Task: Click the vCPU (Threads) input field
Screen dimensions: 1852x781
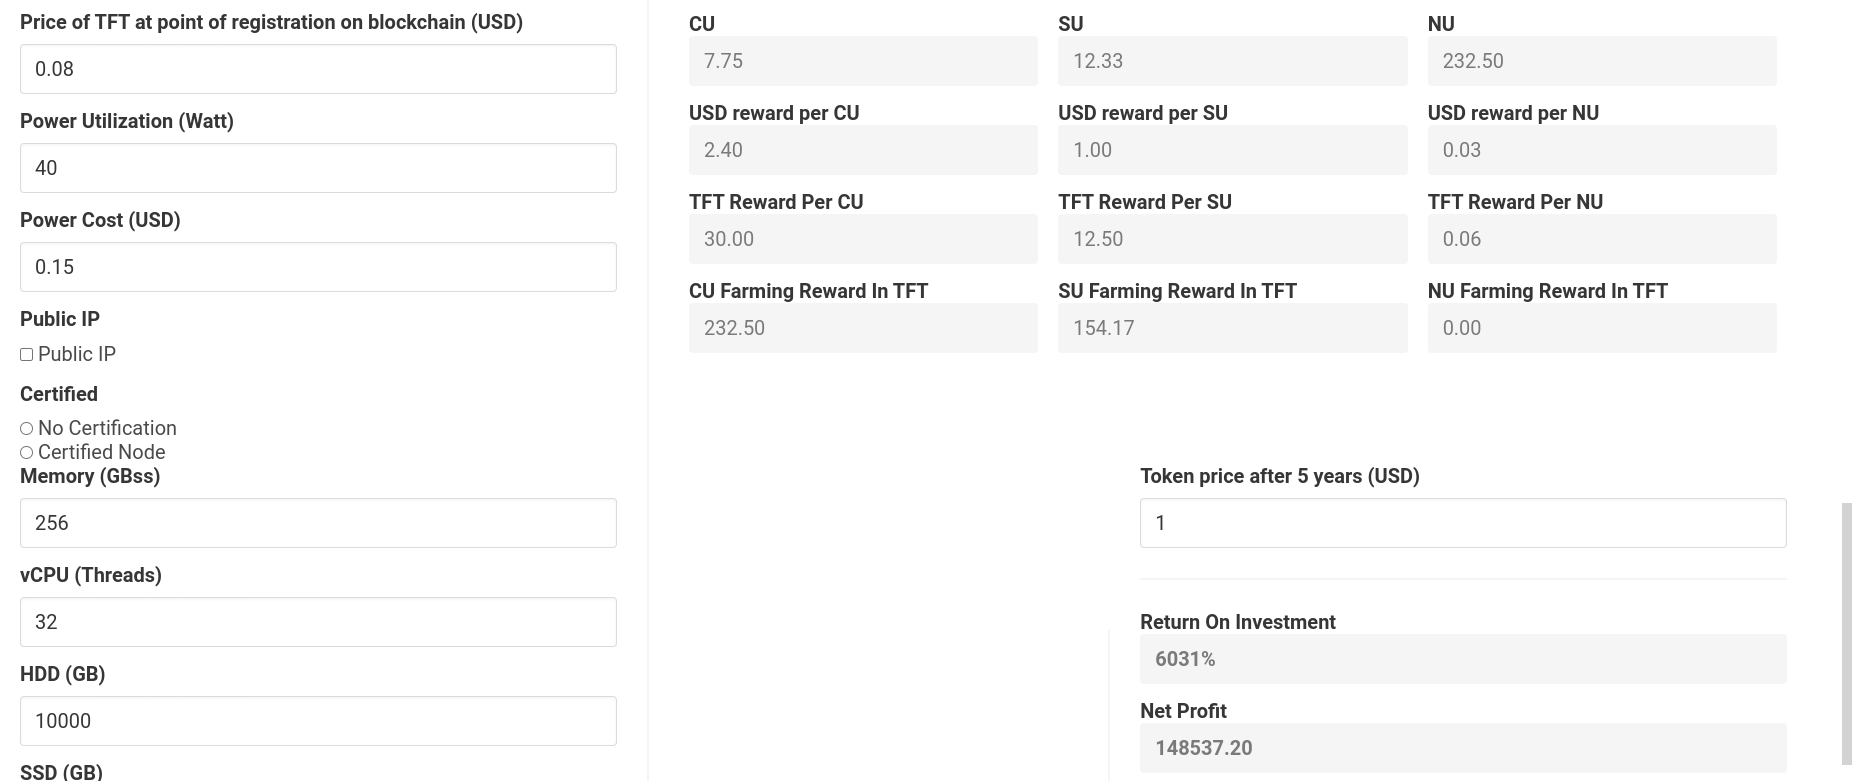Action: click(x=317, y=621)
